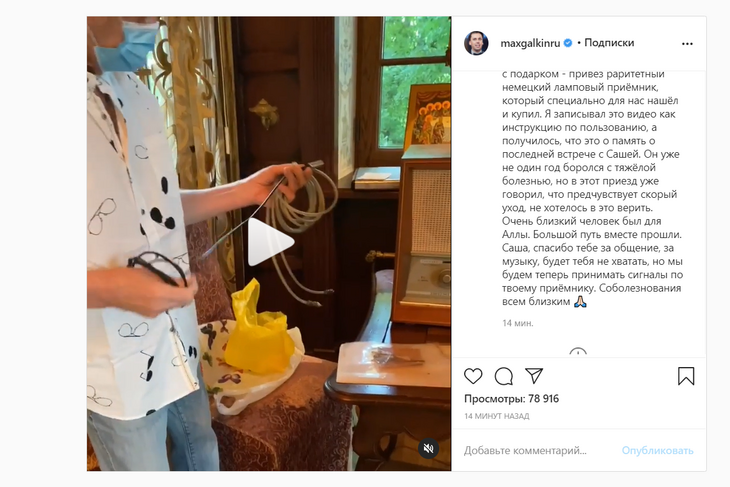This screenshot has width=730, height=487.
Task: Click the praying hands emoji in caption
Action: [x=580, y=301]
